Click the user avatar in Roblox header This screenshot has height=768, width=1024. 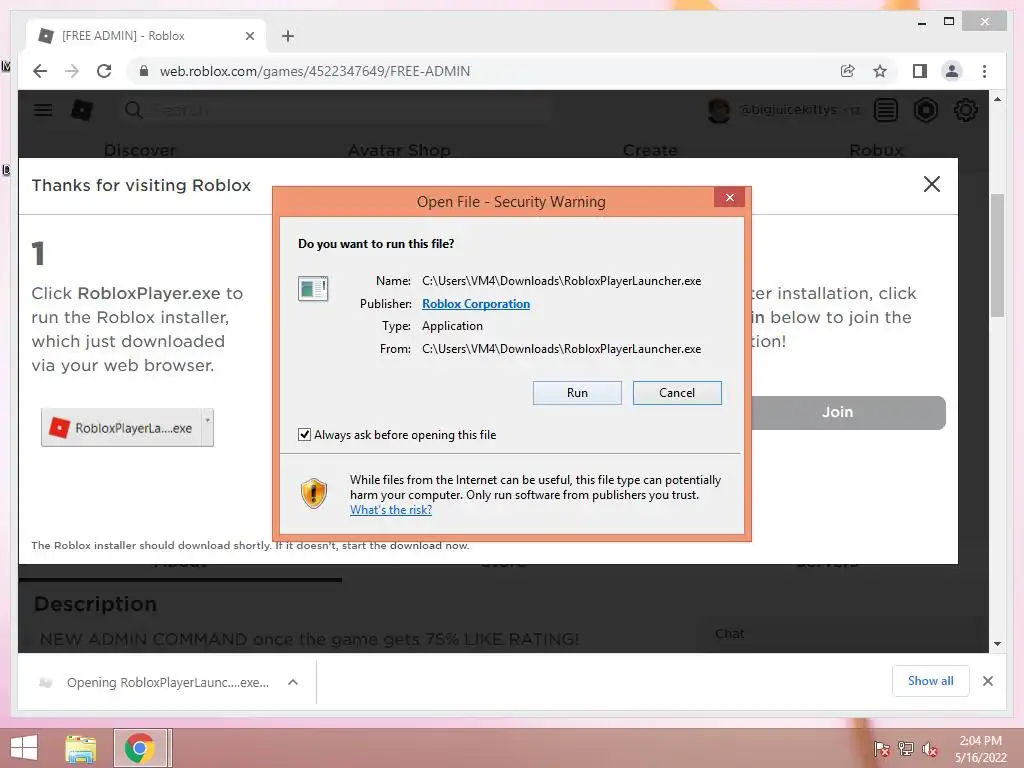(718, 110)
